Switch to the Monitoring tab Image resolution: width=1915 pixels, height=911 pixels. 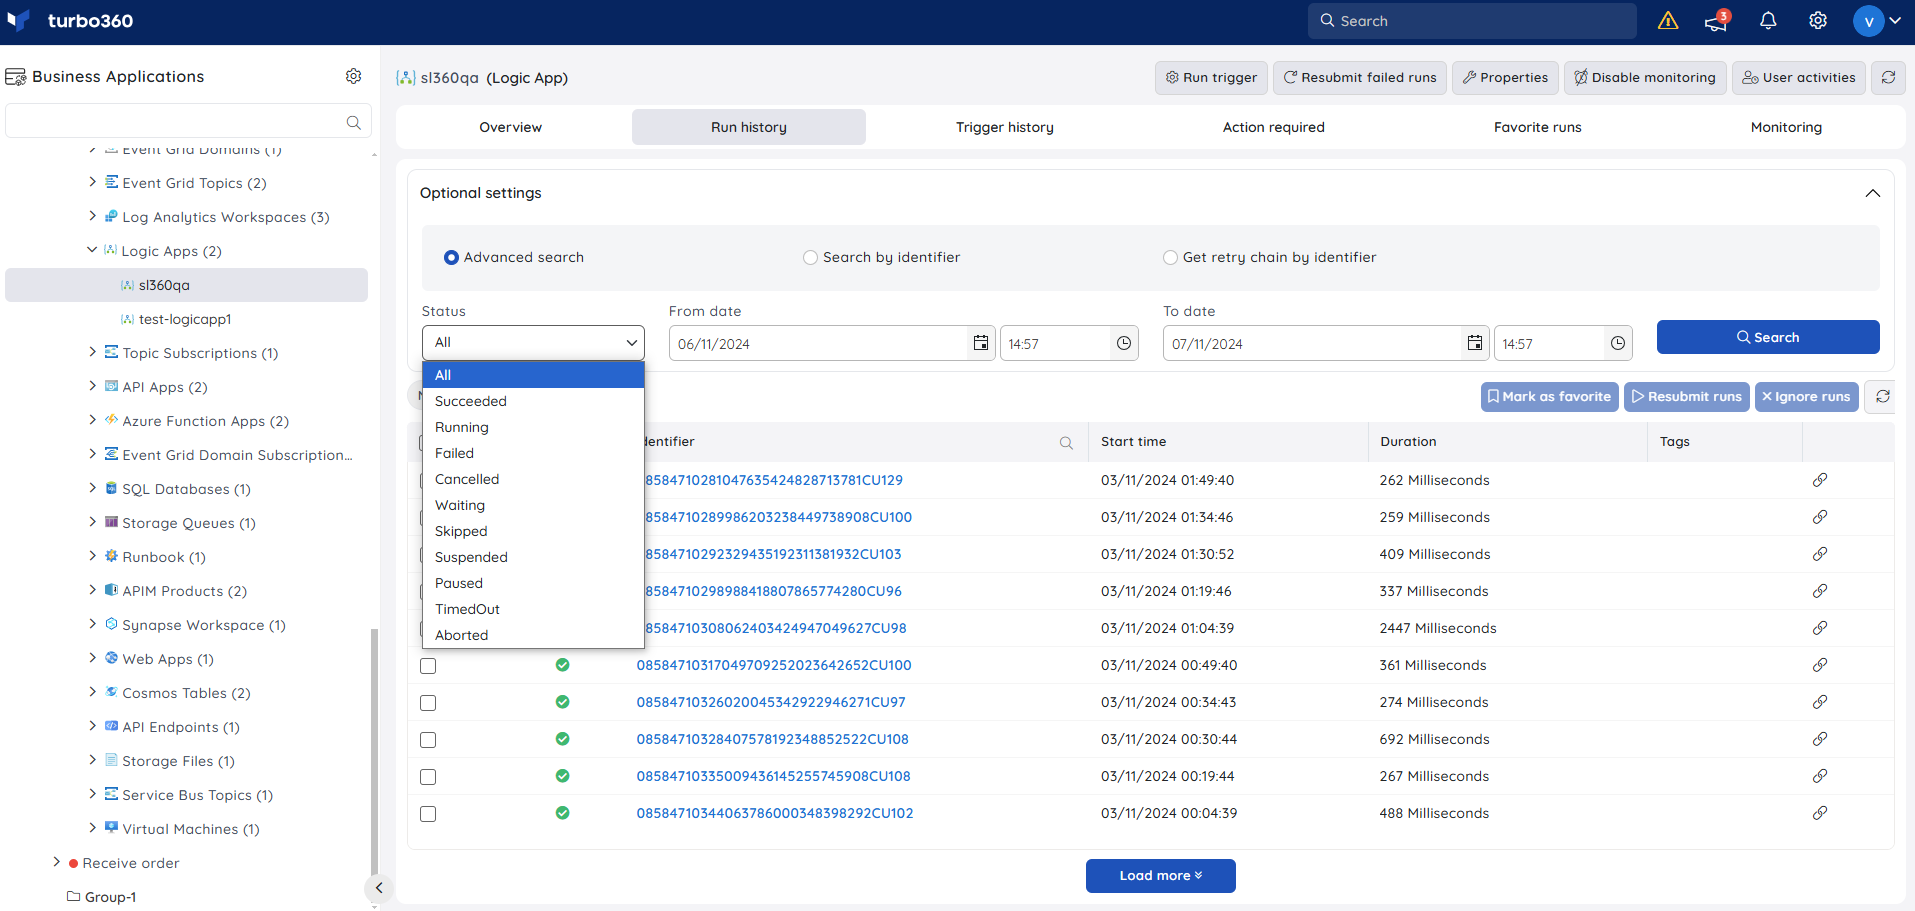[x=1786, y=127]
